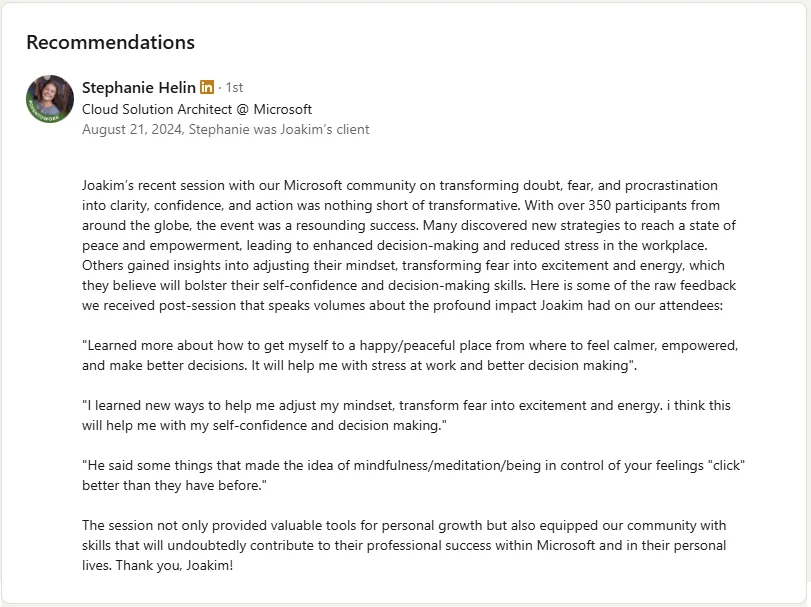This screenshot has height=607, width=811.
Task: Click the August 21, 2024 date line
Action: [226, 129]
